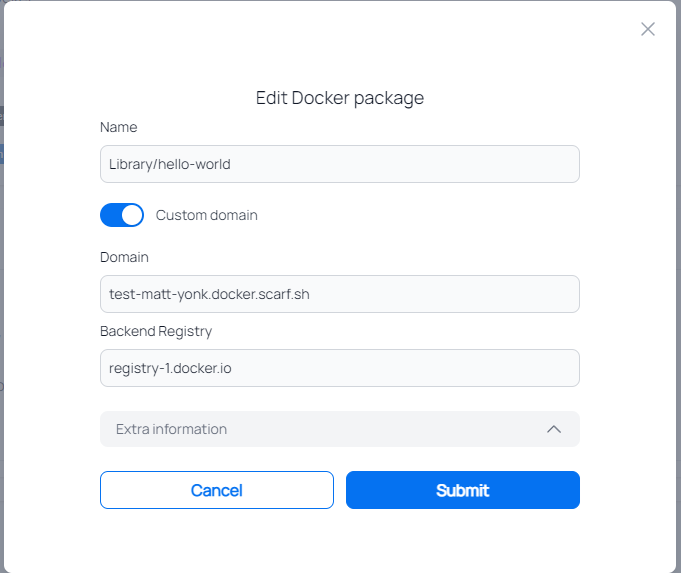Select the Backend Registry input box
The image size is (681, 573).
click(x=340, y=368)
